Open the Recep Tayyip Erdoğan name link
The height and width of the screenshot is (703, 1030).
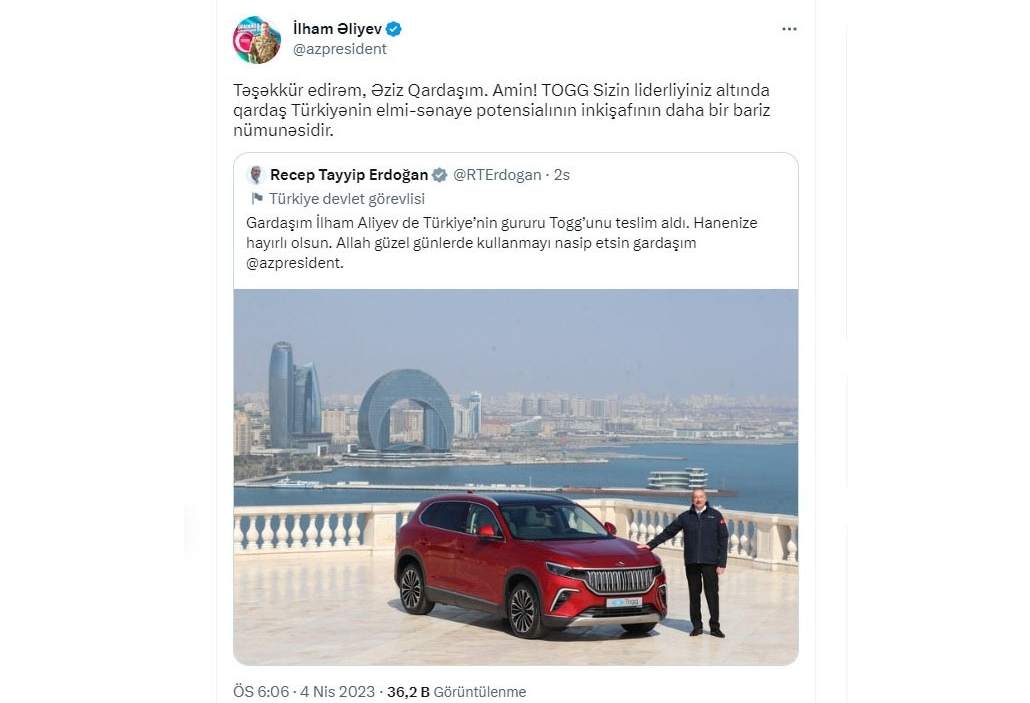tap(349, 175)
